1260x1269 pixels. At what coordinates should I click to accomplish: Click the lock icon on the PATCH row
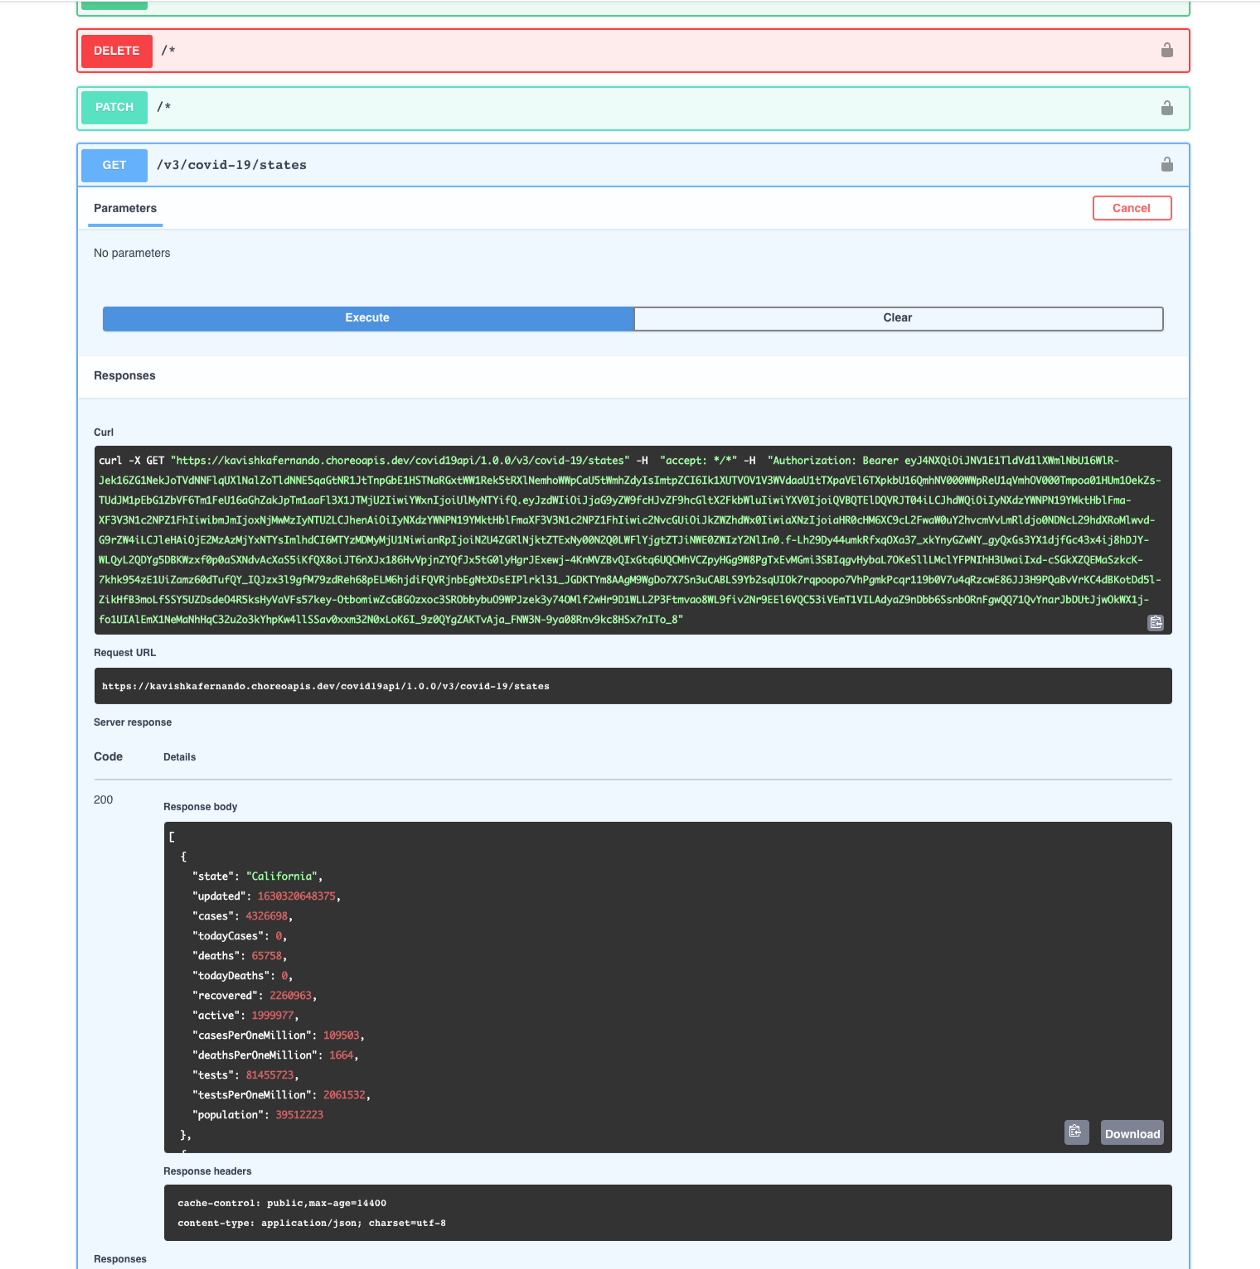click(1166, 108)
